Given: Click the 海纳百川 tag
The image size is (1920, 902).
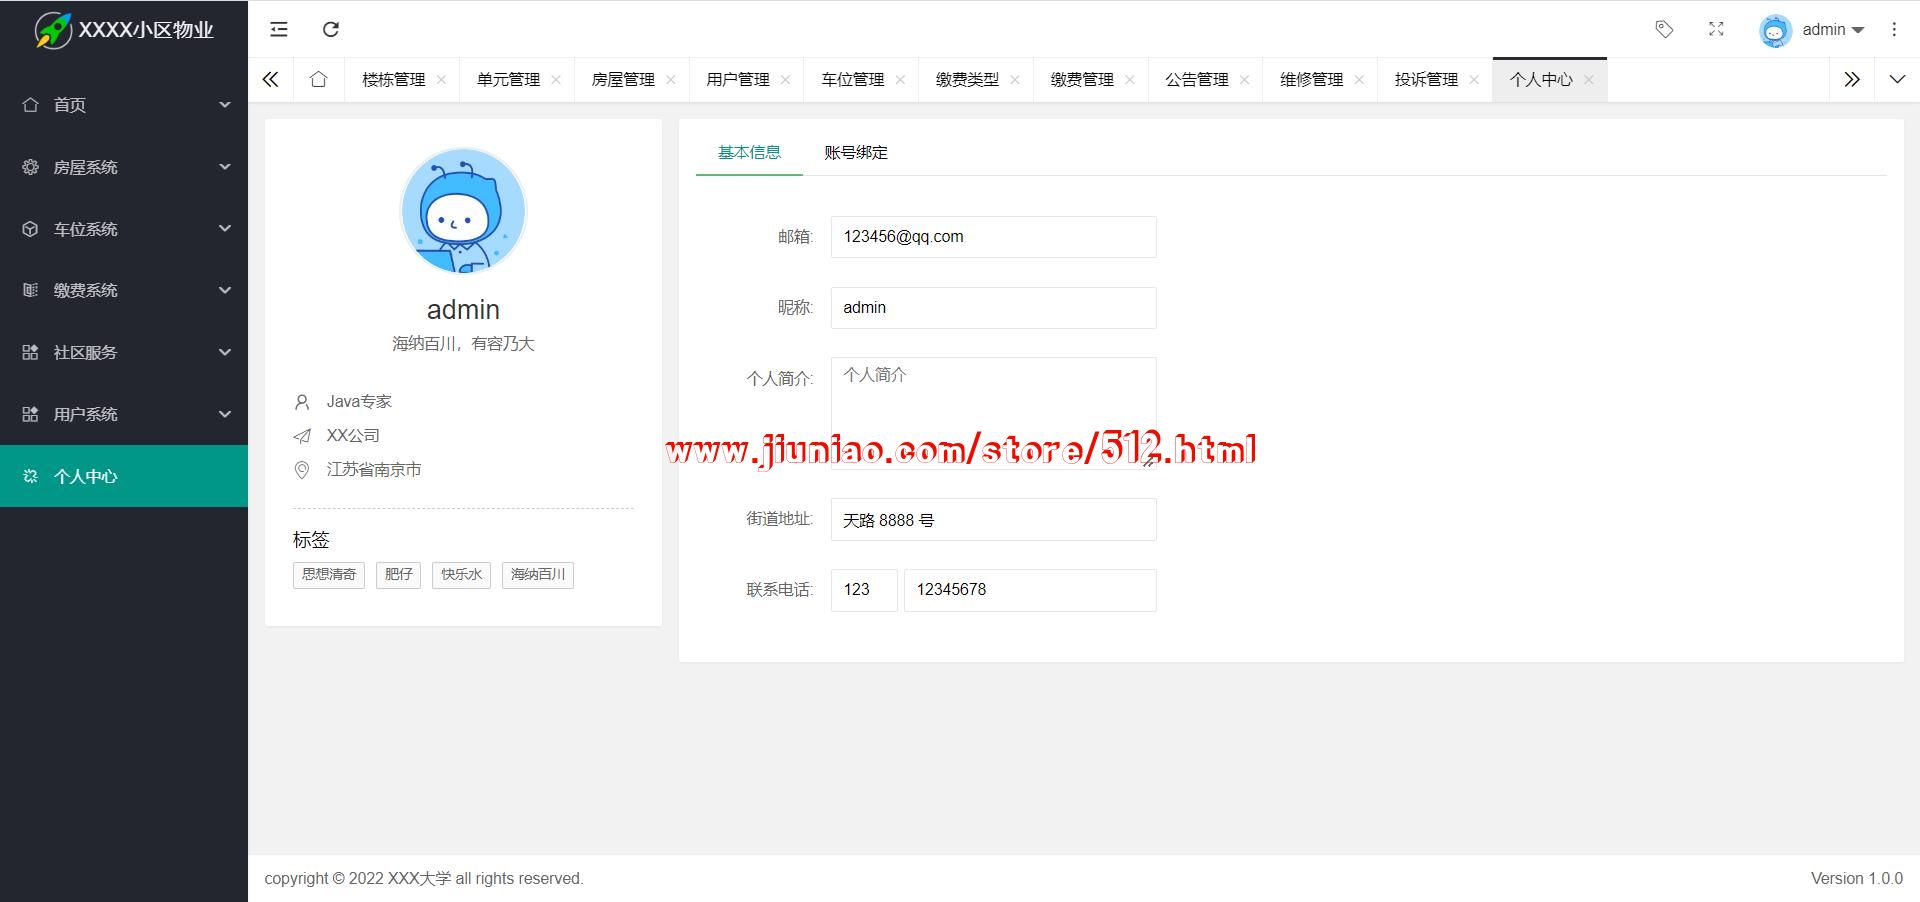Looking at the screenshot, I should [538, 575].
